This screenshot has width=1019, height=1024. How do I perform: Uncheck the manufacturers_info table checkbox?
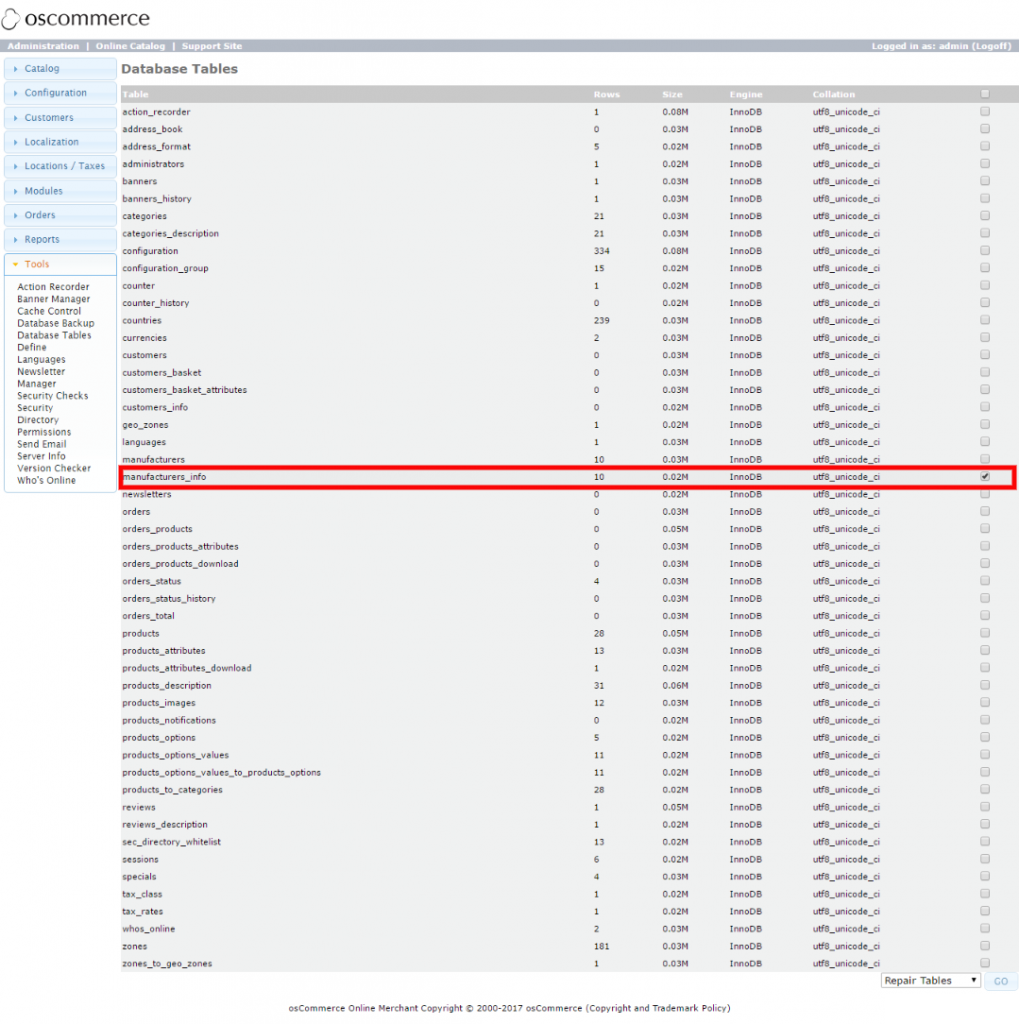(985, 477)
